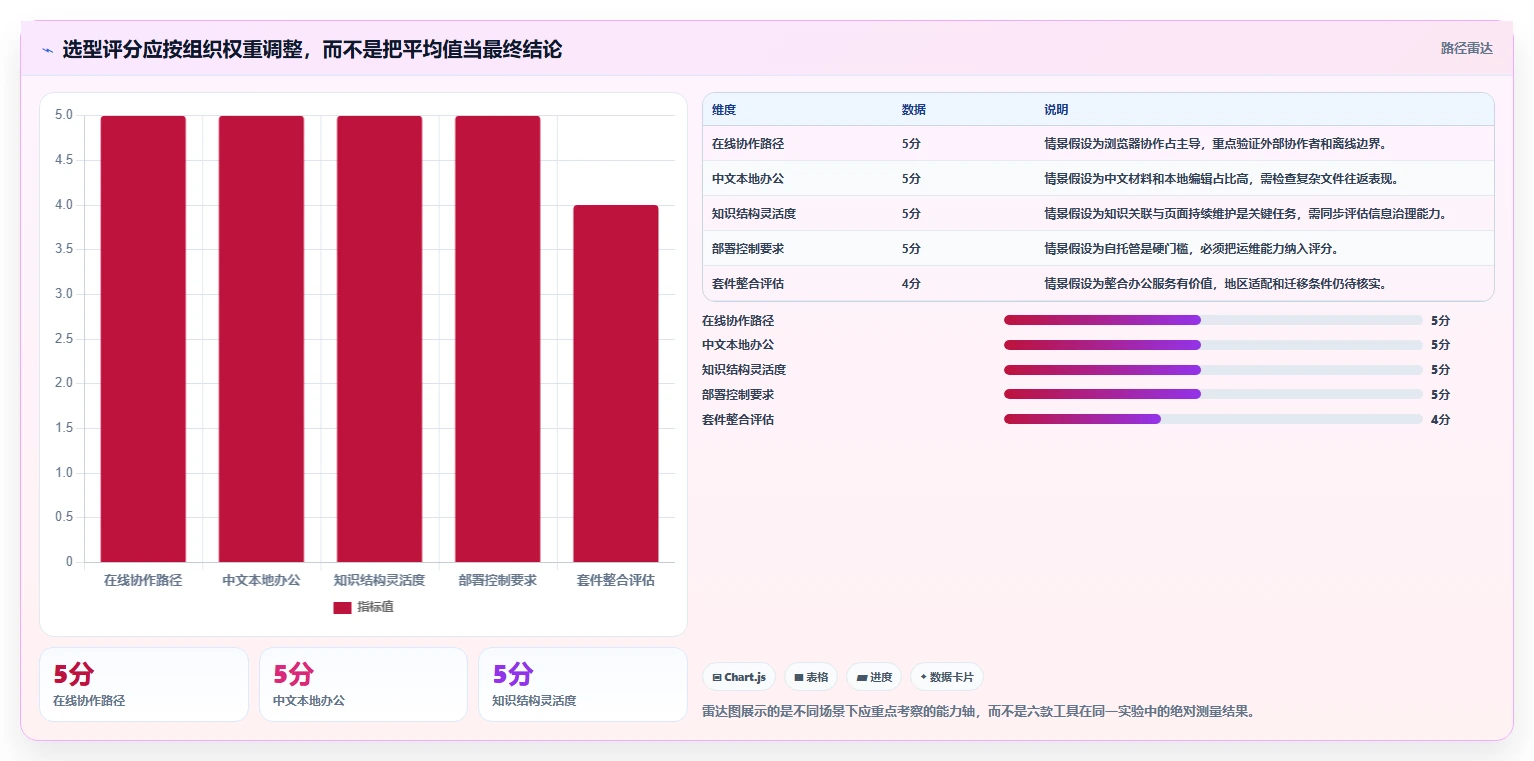This screenshot has height=761, width=1534.
Task: Click the 套件整合评估 bar in chart
Action: coord(616,383)
